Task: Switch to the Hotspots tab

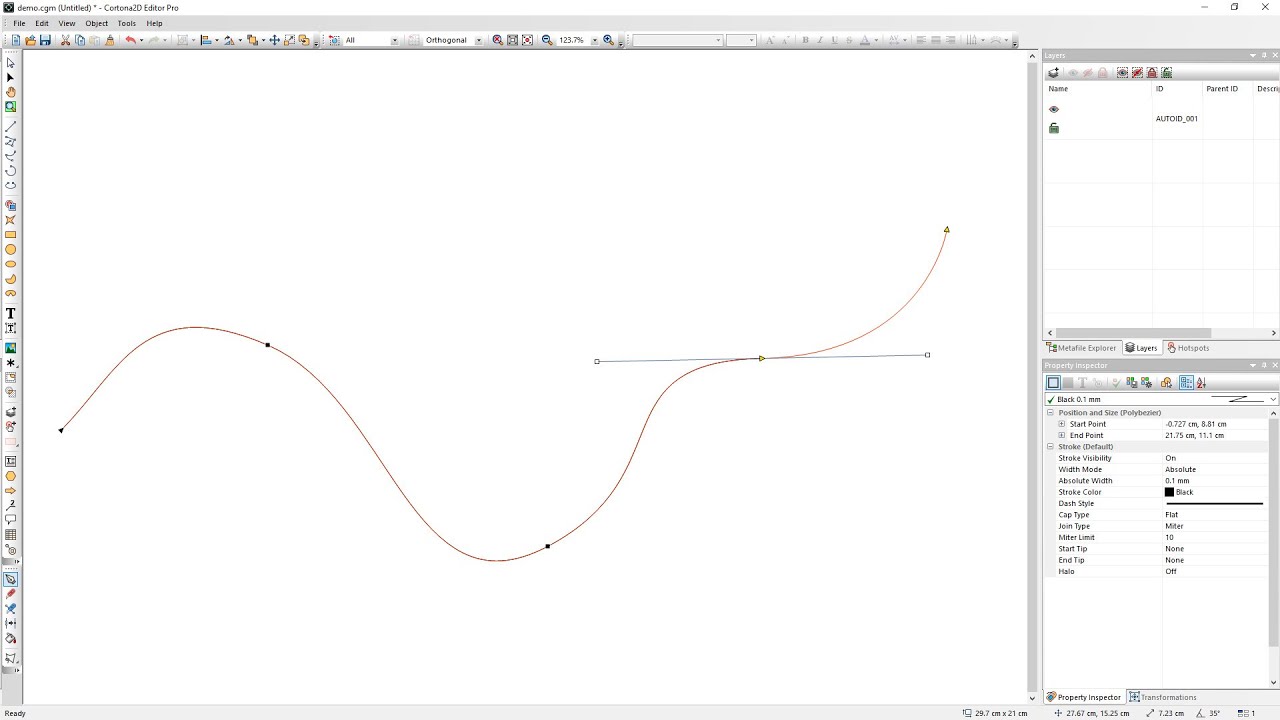Action: (x=1188, y=348)
